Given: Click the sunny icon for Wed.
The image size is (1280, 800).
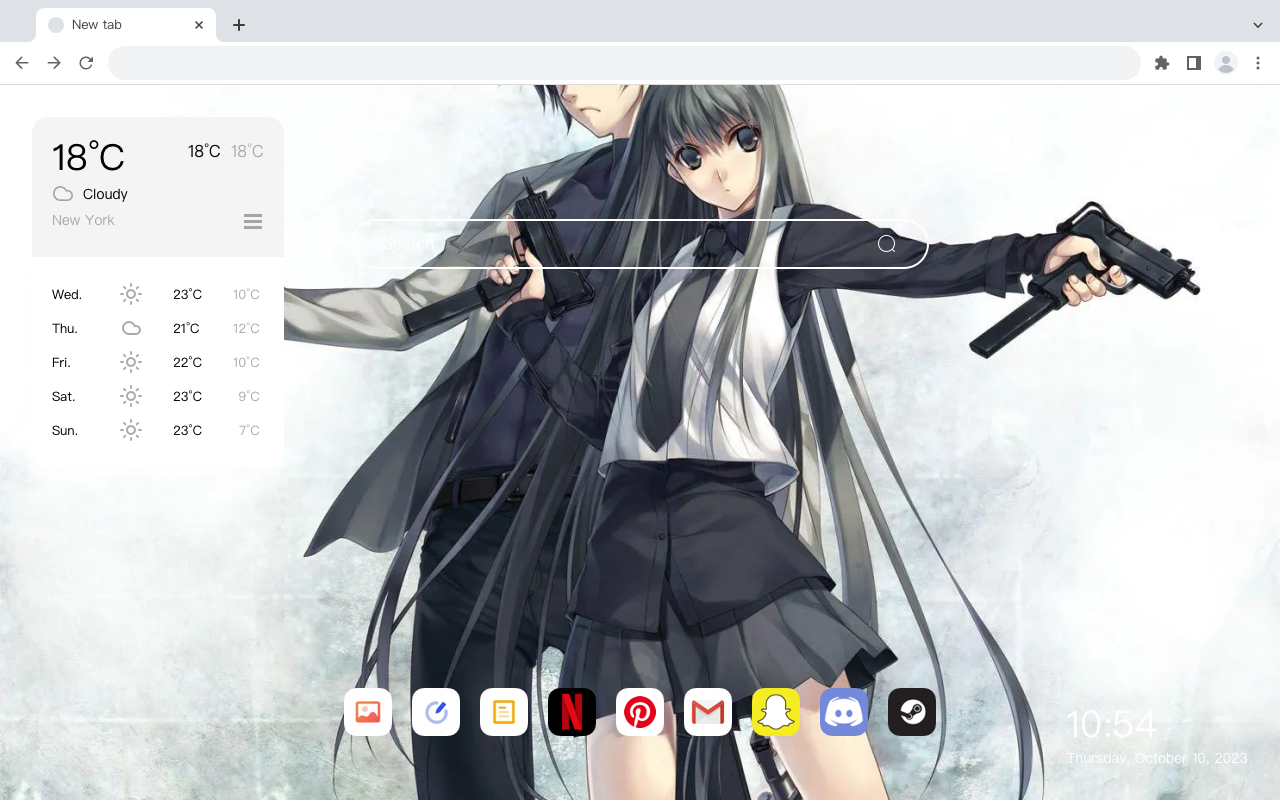Looking at the screenshot, I should (131, 294).
